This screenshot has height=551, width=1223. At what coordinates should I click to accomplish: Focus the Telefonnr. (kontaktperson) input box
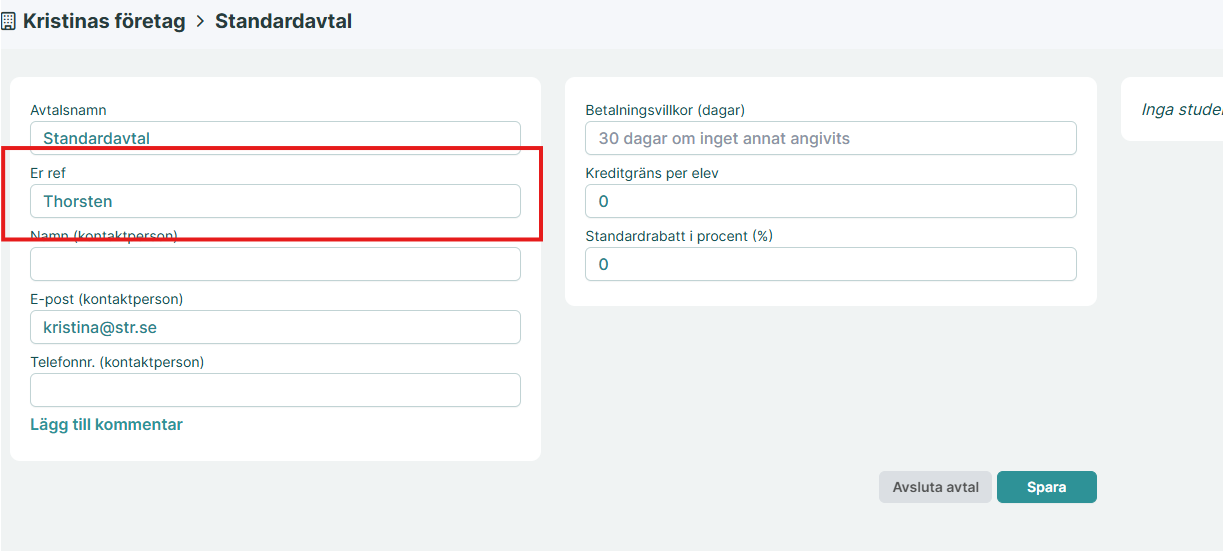[x=275, y=390]
